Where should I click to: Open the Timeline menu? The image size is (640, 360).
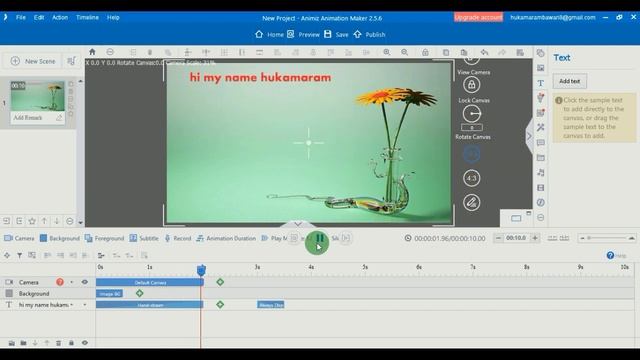(87, 18)
